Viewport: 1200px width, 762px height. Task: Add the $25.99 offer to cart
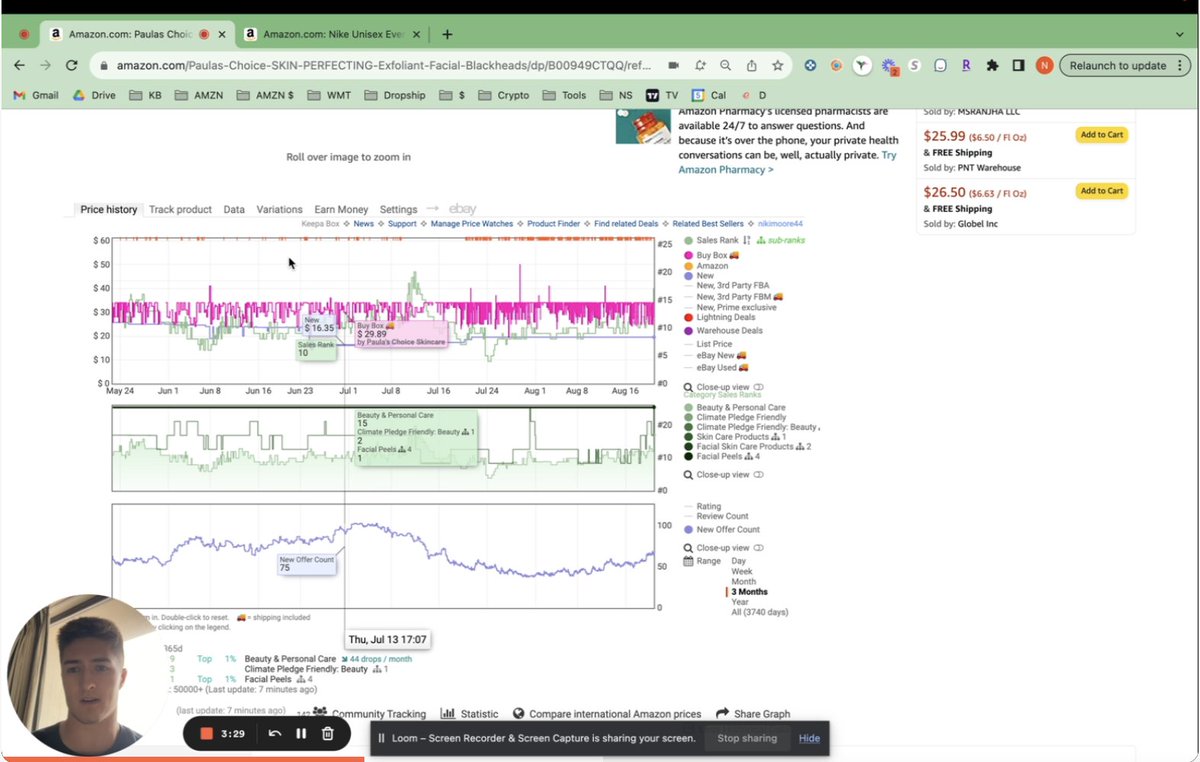(x=1101, y=135)
